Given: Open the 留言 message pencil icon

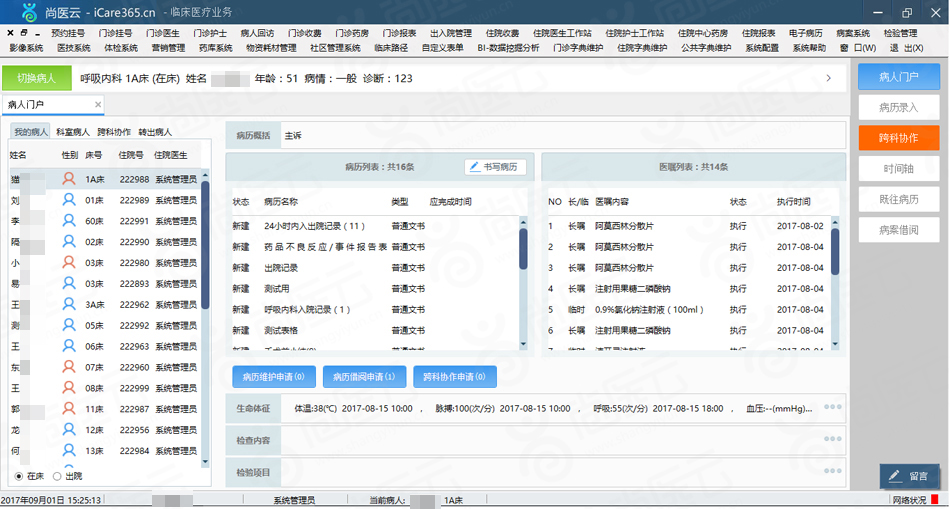Looking at the screenshot, I should 895,476.
